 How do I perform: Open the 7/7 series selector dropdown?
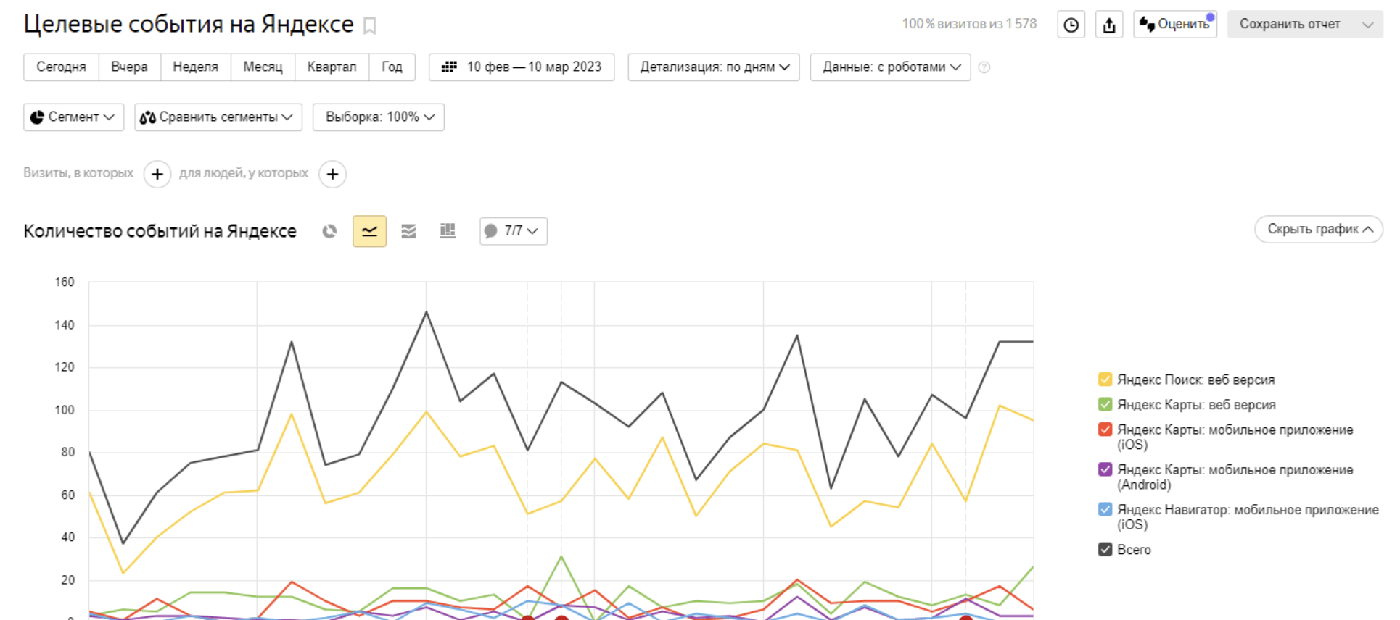point(513,231)
